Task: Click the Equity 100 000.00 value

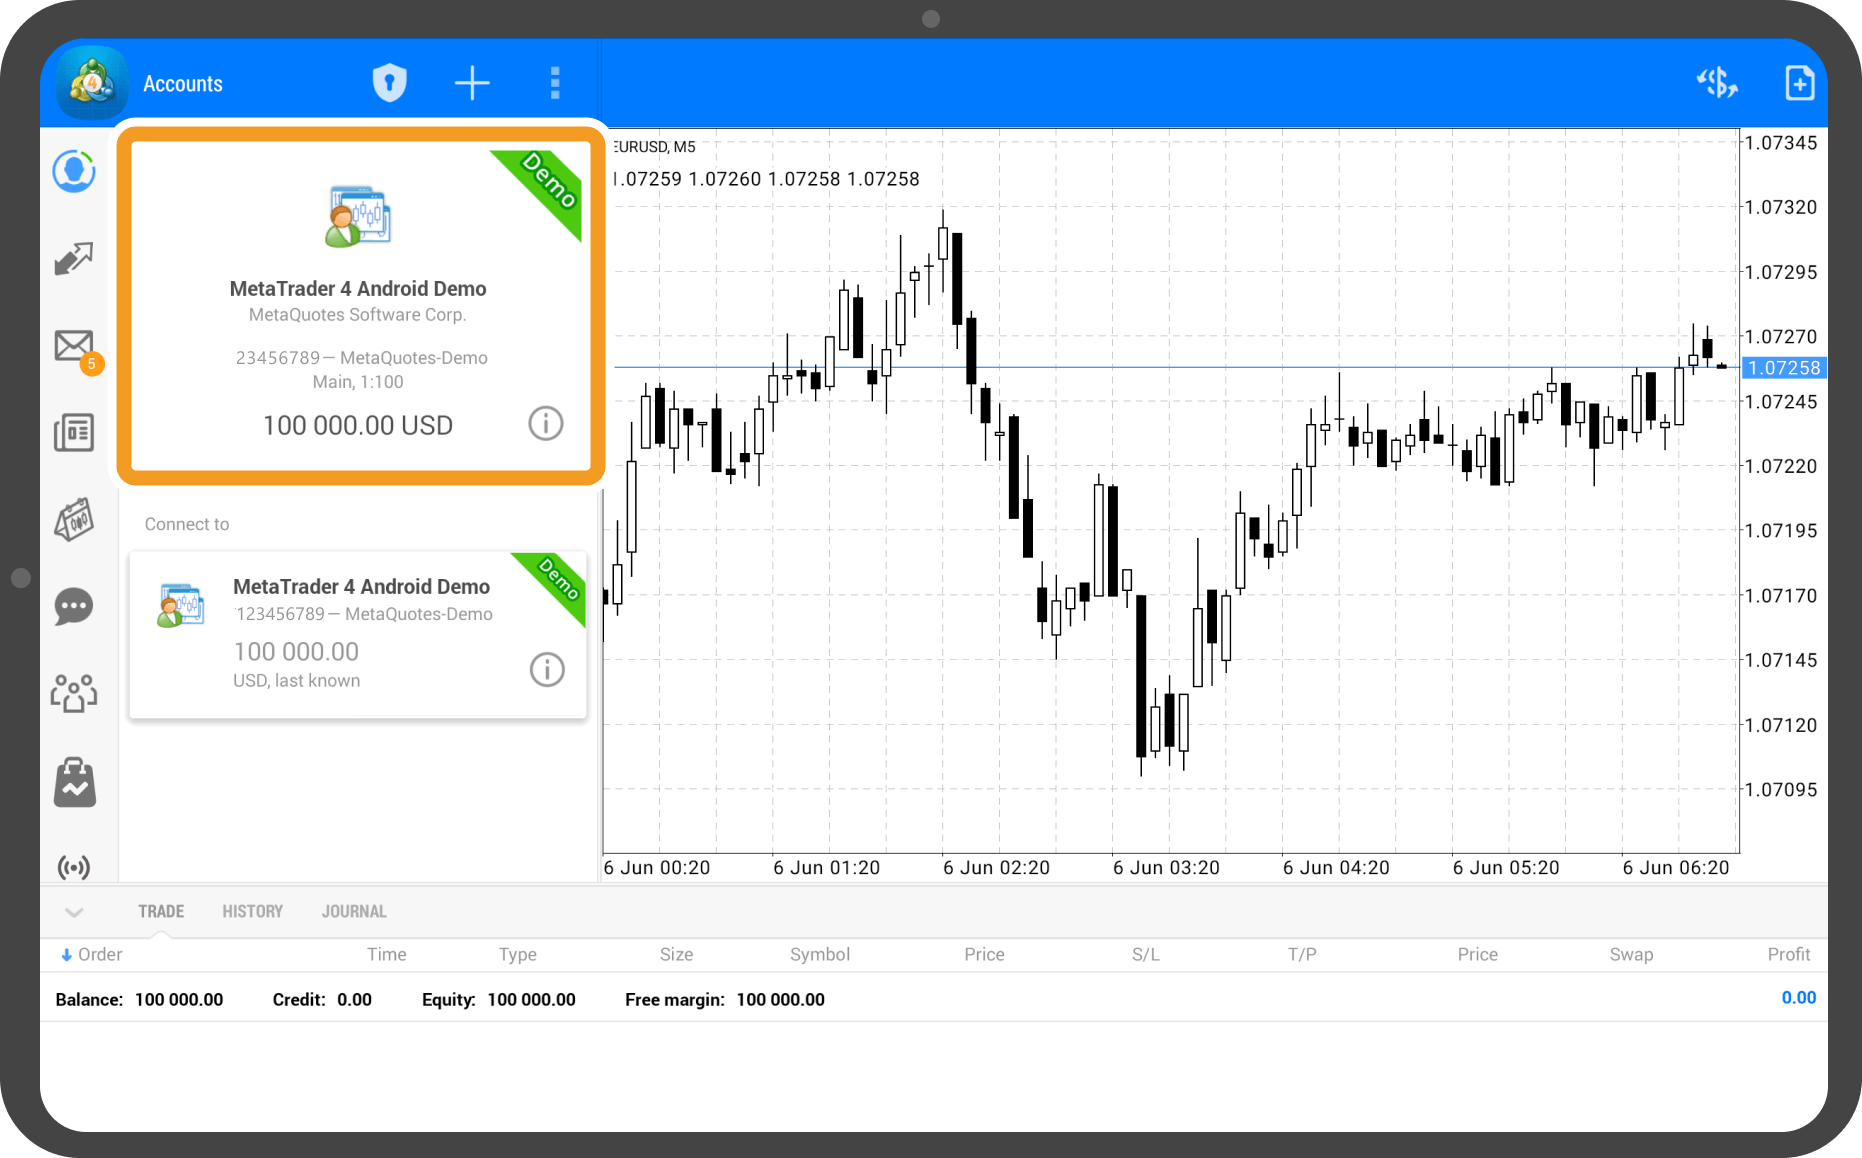Action: click(499, 1000)
